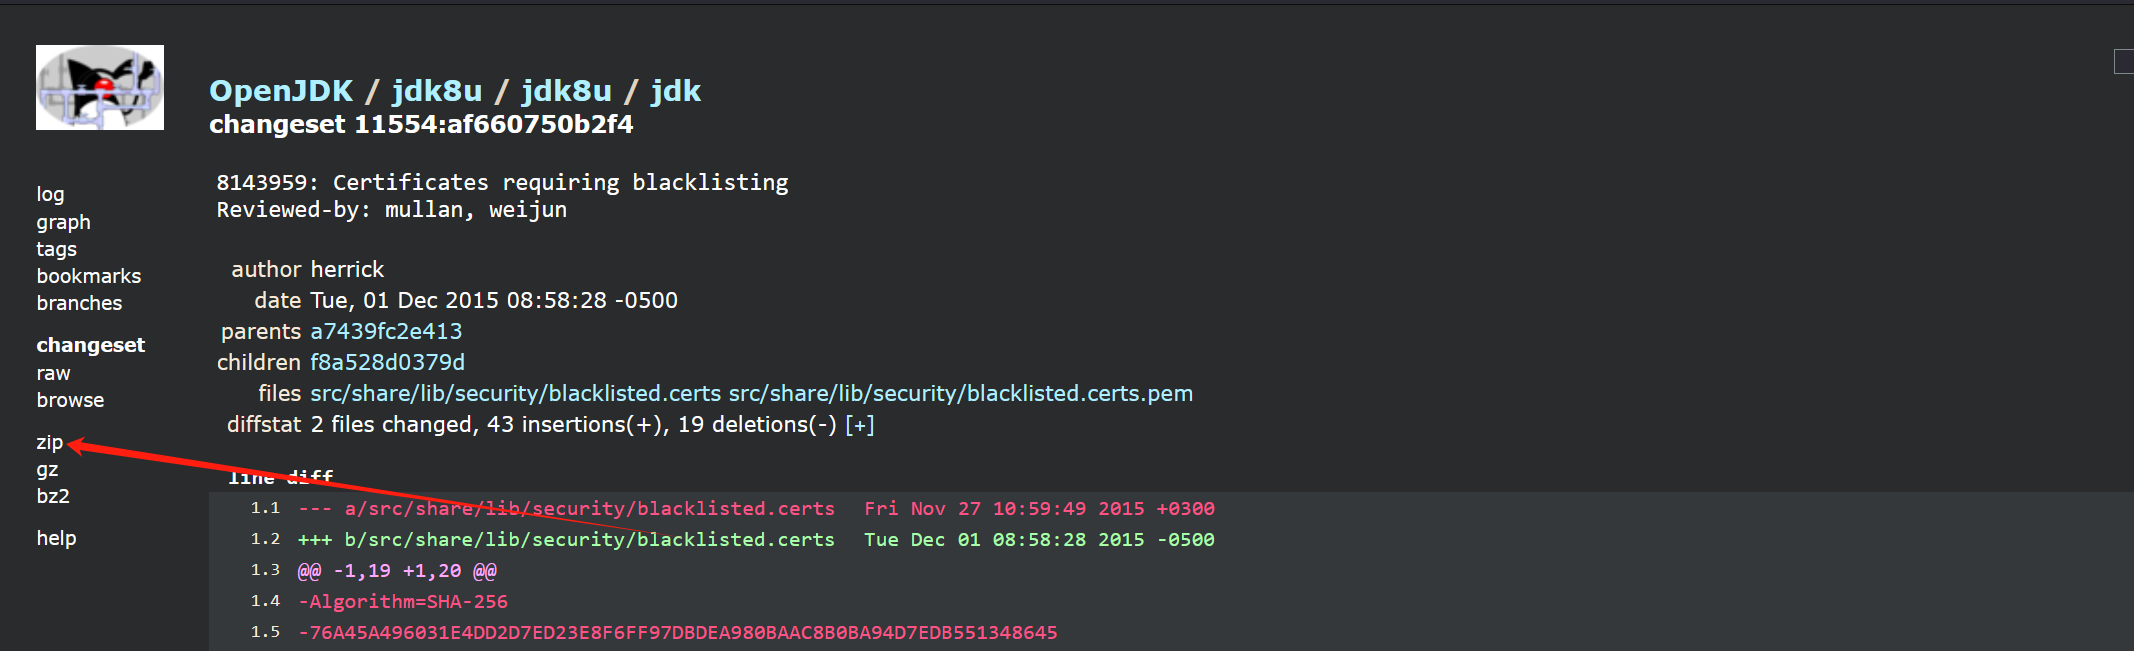Download the zip archive
Image resolution: width=2134 pixels, height=651 pixels.
[49, 442]
